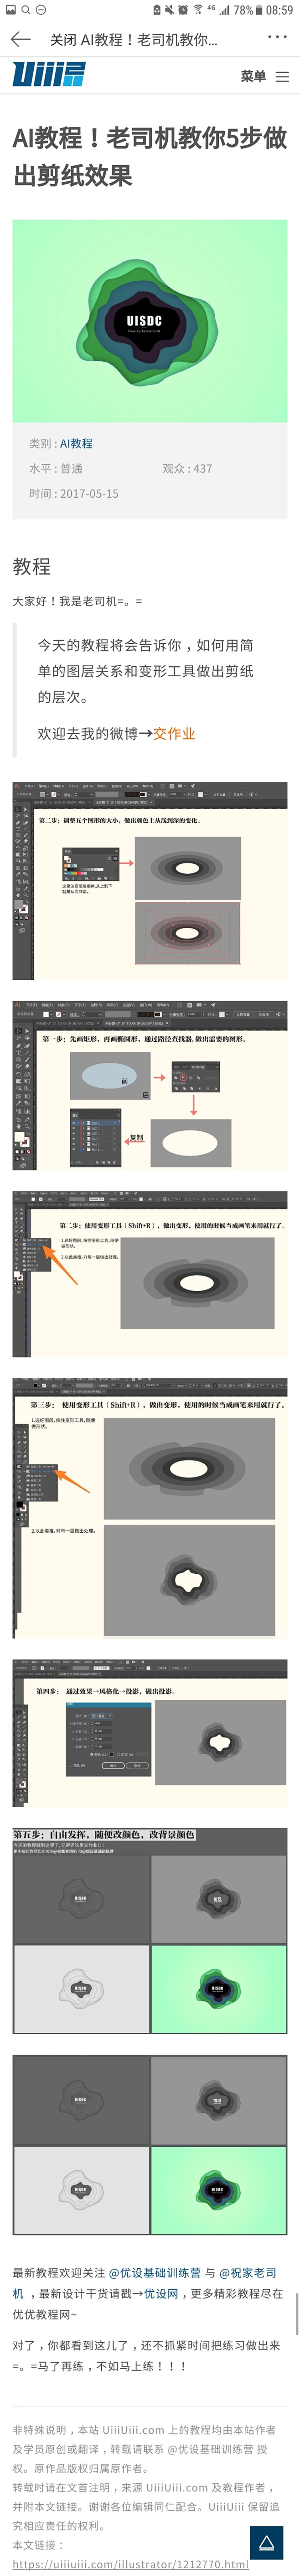Viewport: 300px width, 2576px height.
Task: Tap the header page title AI教程！老司机教你...
Action: (150, 40)
